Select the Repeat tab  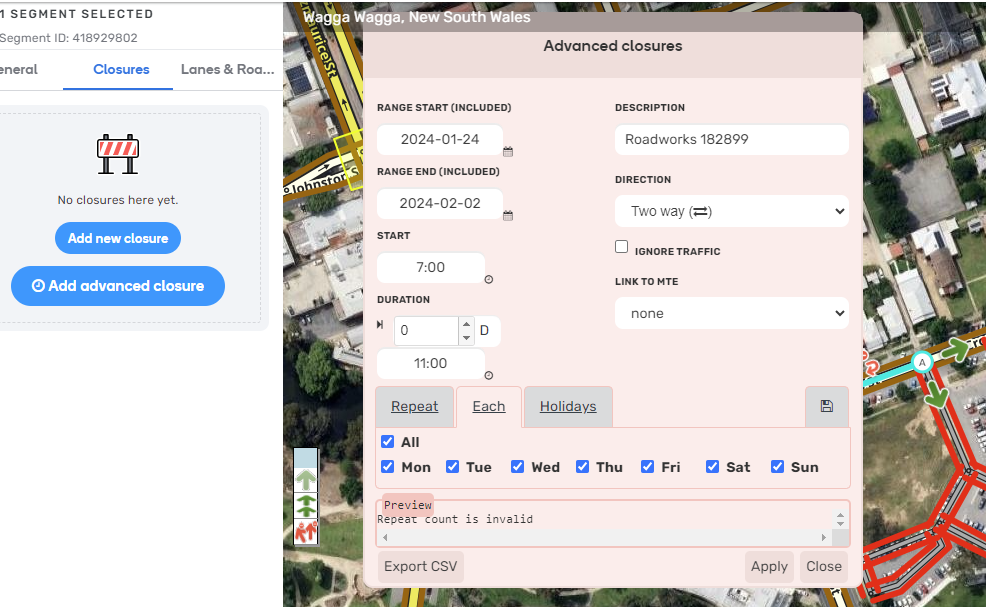415,406
